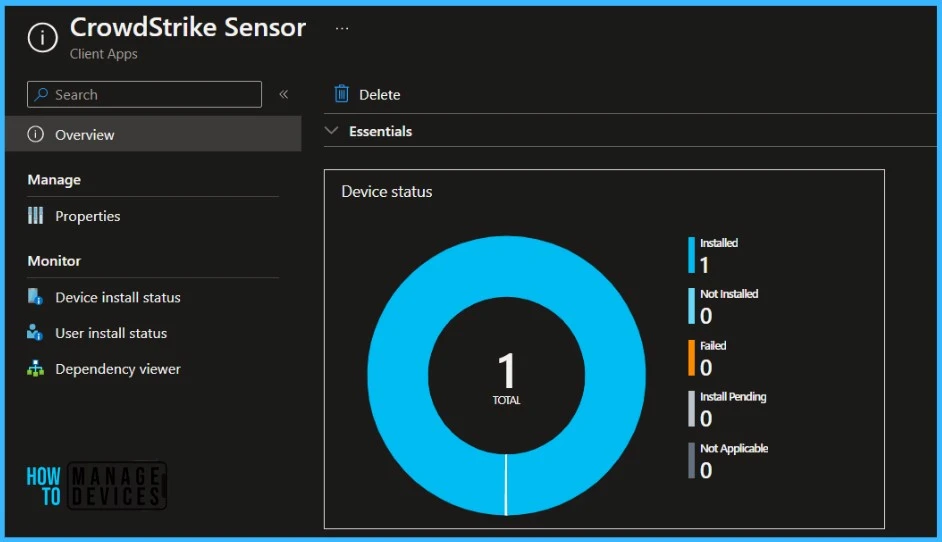
Task: Click the Failed orange legend bar
Action: click(x=691, y=358)
